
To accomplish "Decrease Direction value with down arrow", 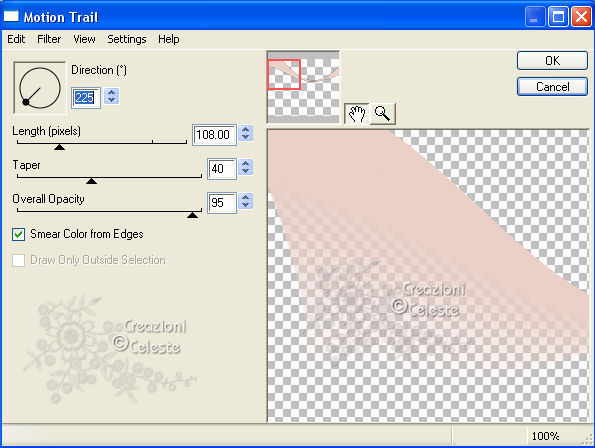I will 112,100.
